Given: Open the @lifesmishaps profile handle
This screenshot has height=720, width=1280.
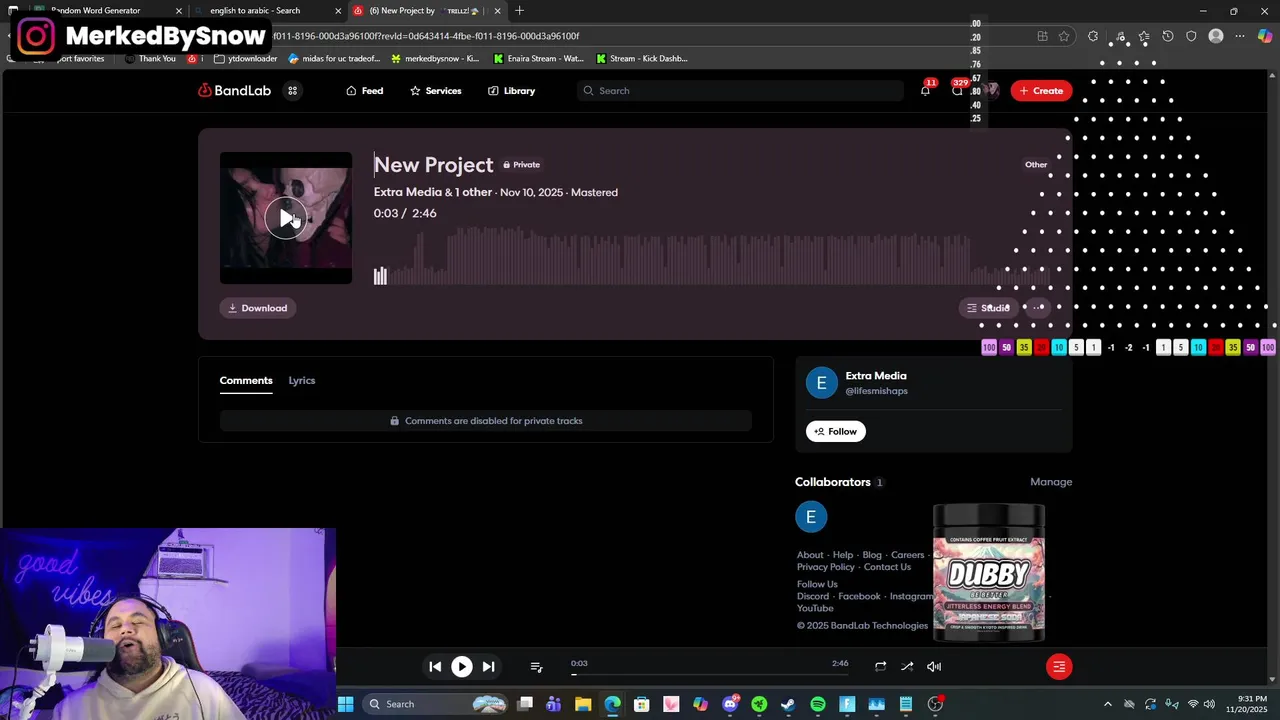Looking at the screenshot, I should [877, 391].
